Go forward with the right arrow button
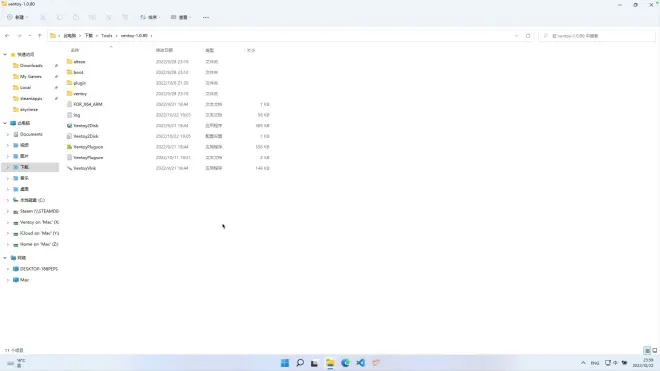This screenshot has width=660, height=371. 19,36
